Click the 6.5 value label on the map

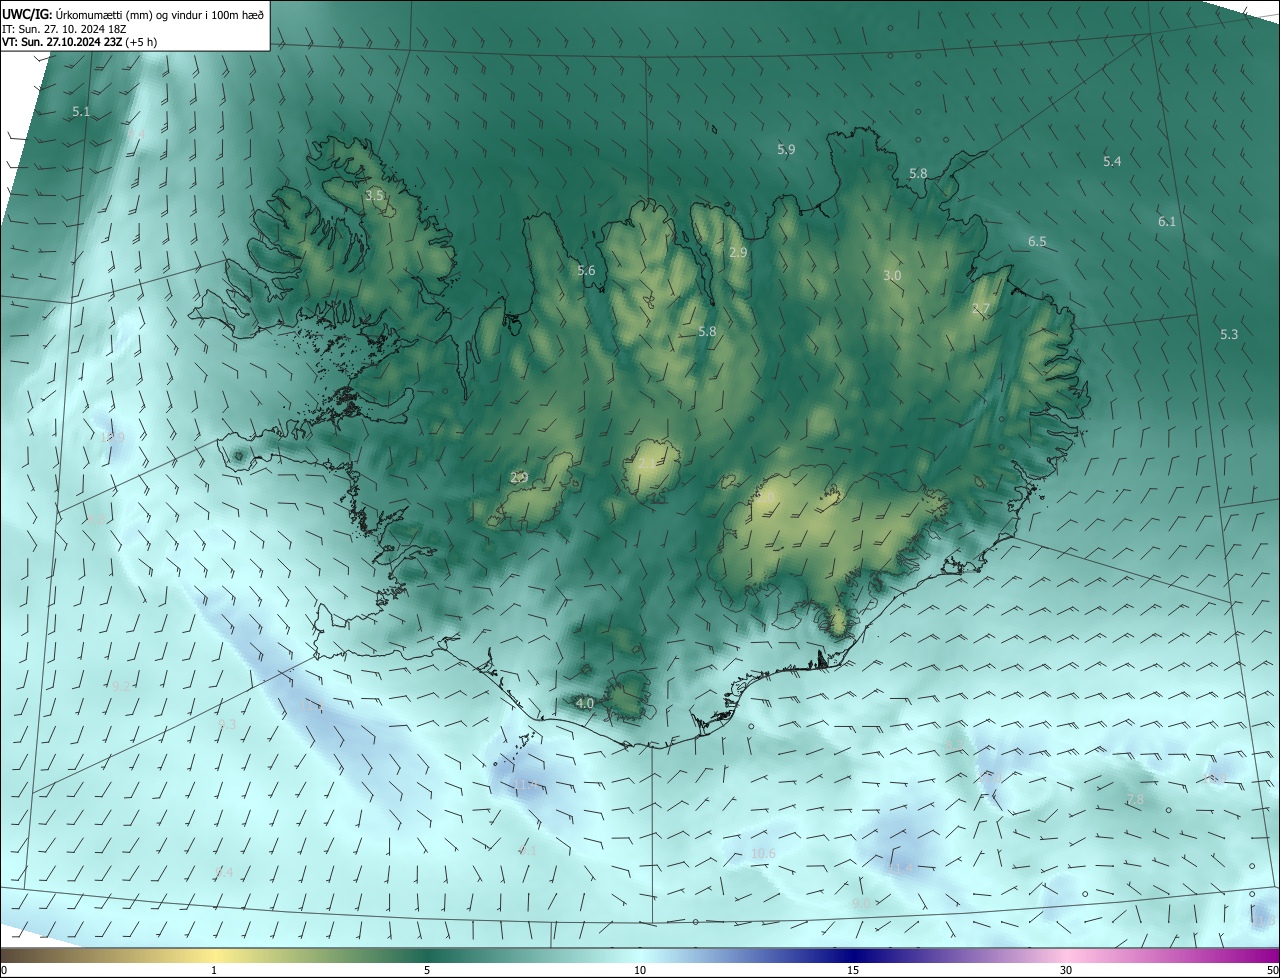(x=1037, y=241)
